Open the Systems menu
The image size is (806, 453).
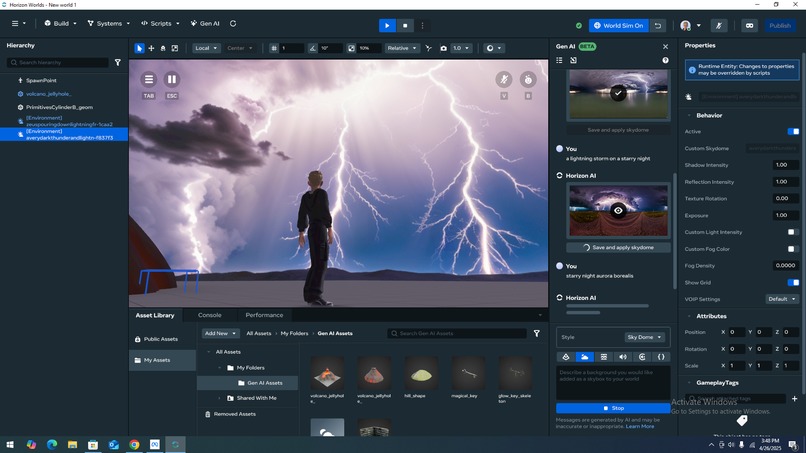108,24
